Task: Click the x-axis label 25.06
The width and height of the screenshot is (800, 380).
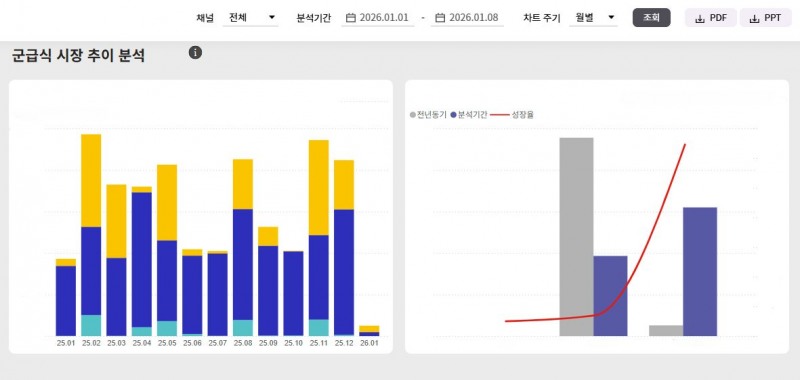Action: pyautogui.click(x=192, y=343)
